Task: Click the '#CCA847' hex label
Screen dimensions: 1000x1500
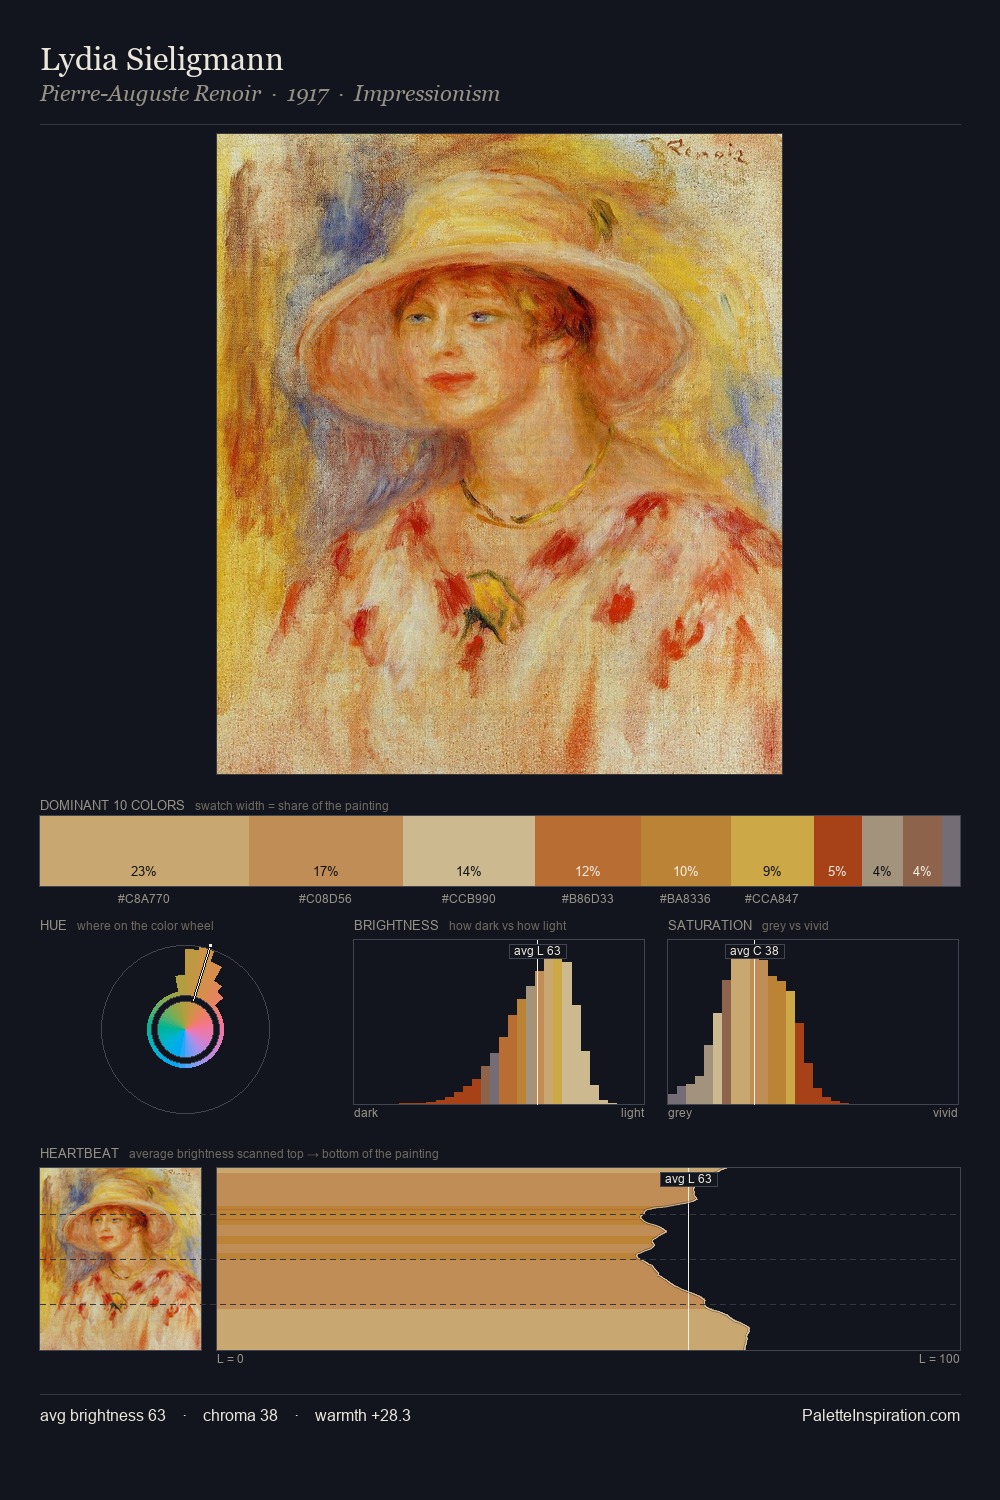Action: tap(771, 899)
